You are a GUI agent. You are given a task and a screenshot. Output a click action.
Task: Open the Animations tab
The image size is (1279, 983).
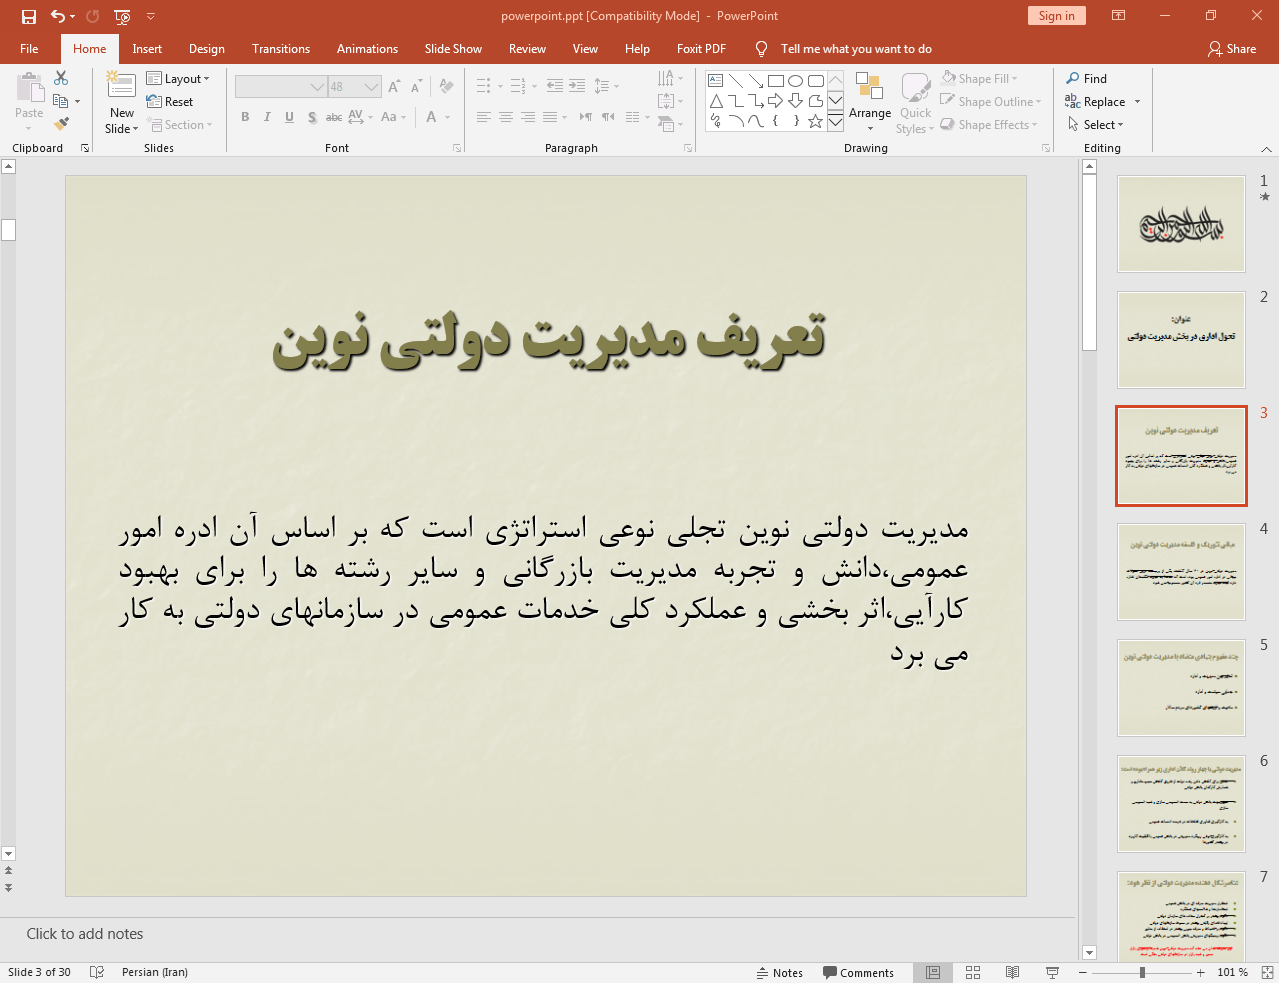click(x=367, y=48)
